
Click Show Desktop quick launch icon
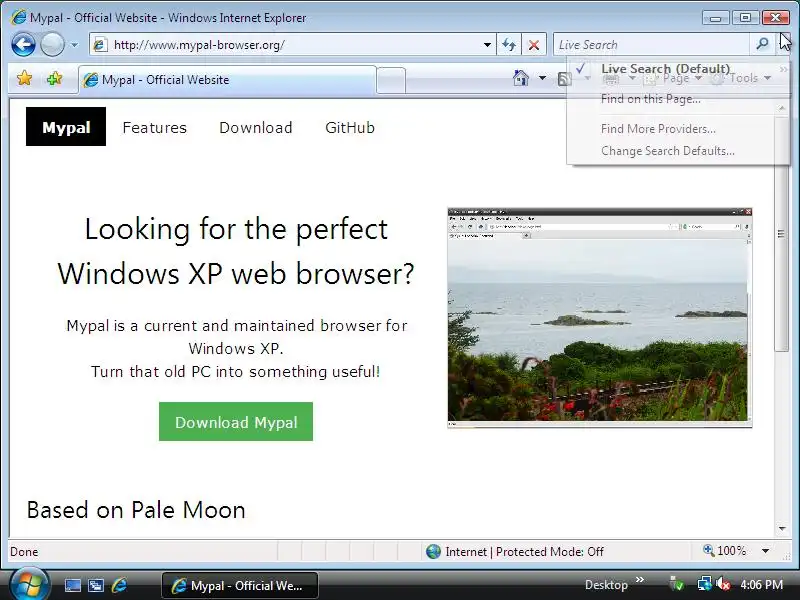pyautogui.click(x=72, y=585)
